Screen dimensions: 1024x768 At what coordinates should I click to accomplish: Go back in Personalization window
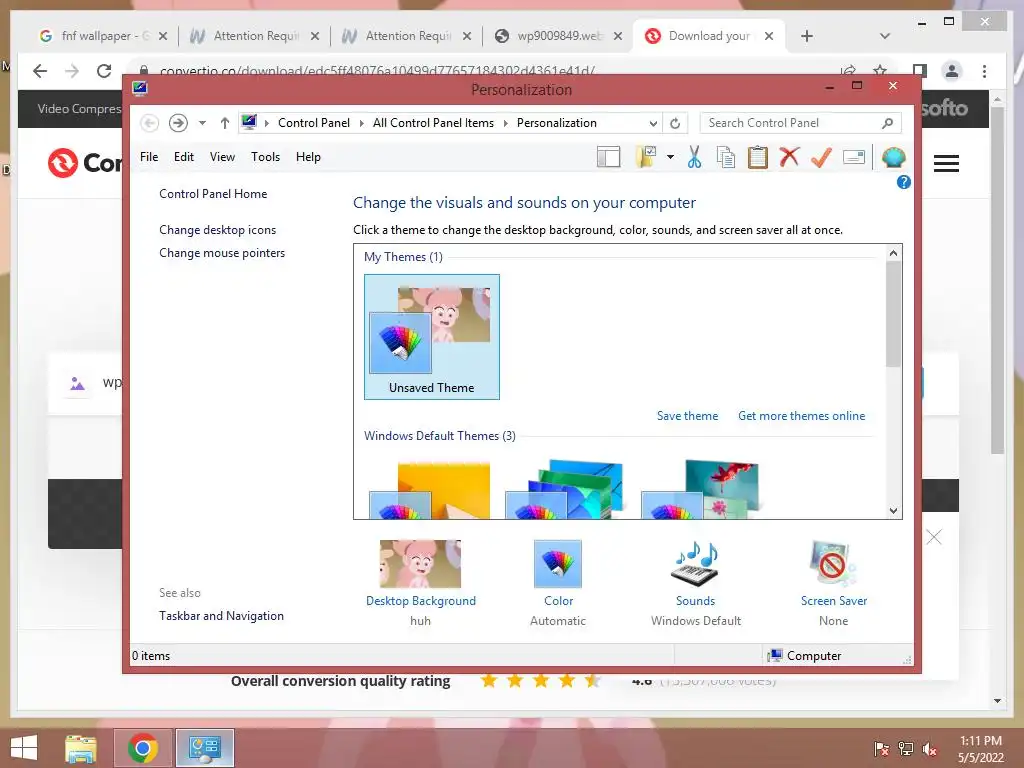click(150, 123)
